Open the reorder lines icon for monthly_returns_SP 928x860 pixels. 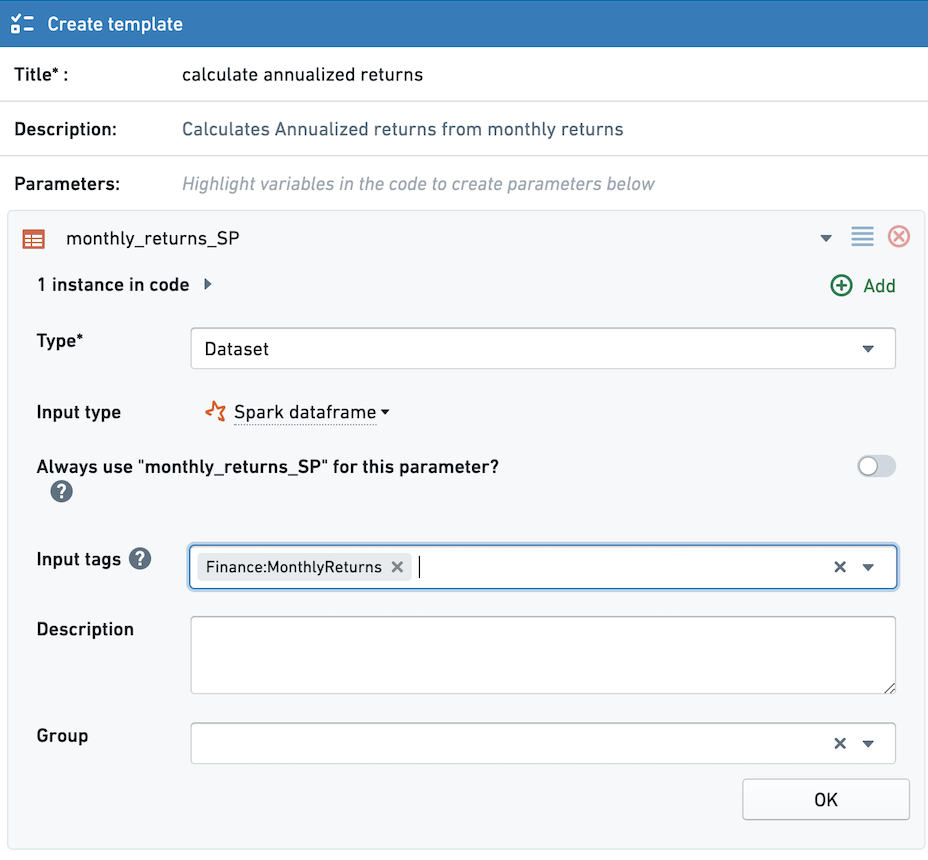(862, 237)
